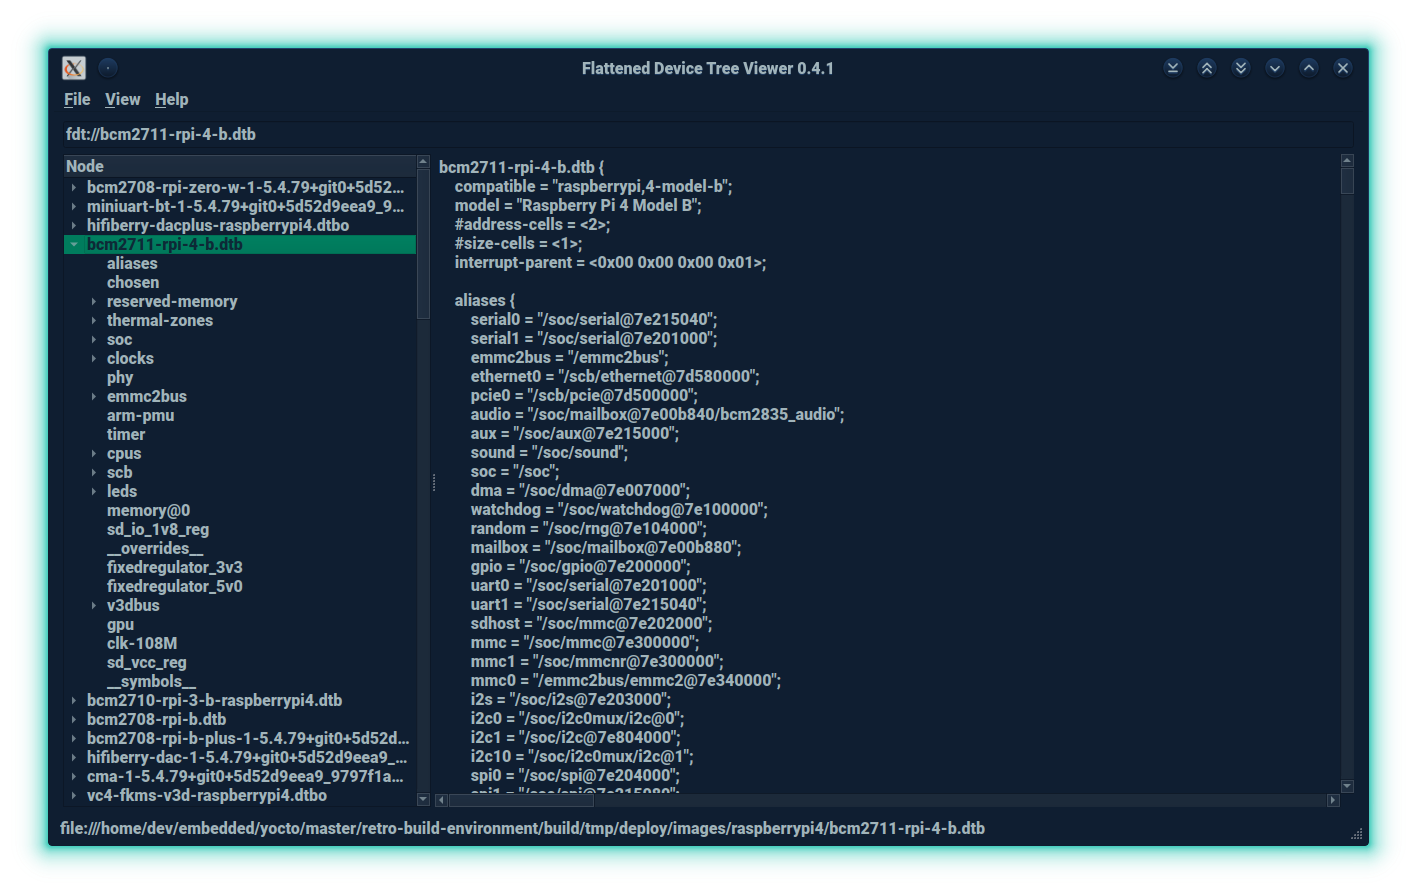The height and width of the screenshot is (894, 1417).
Task: Click the source view scroll-right arrow
Action: (1332, 800)
